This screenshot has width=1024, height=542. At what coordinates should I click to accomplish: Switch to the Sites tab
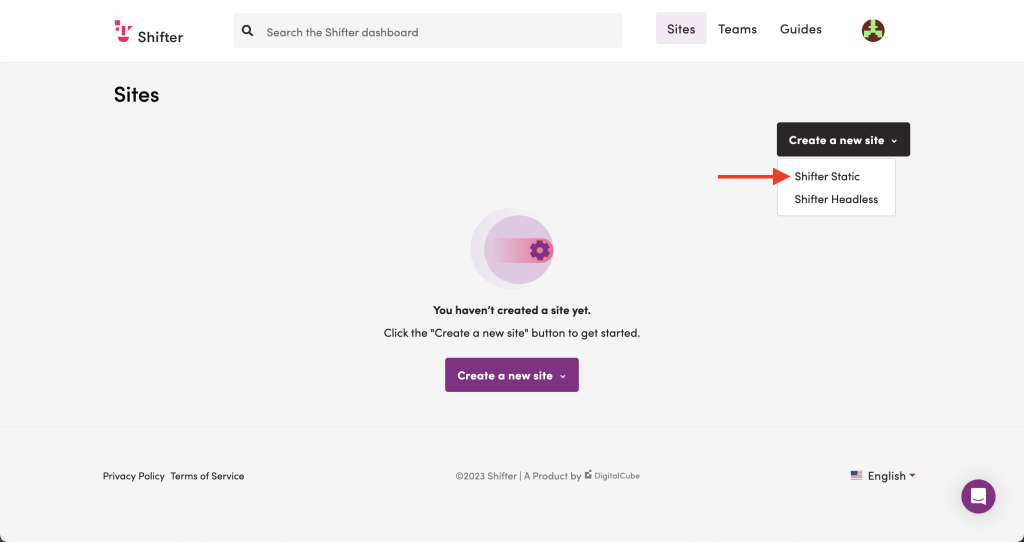tap(681, 29)
